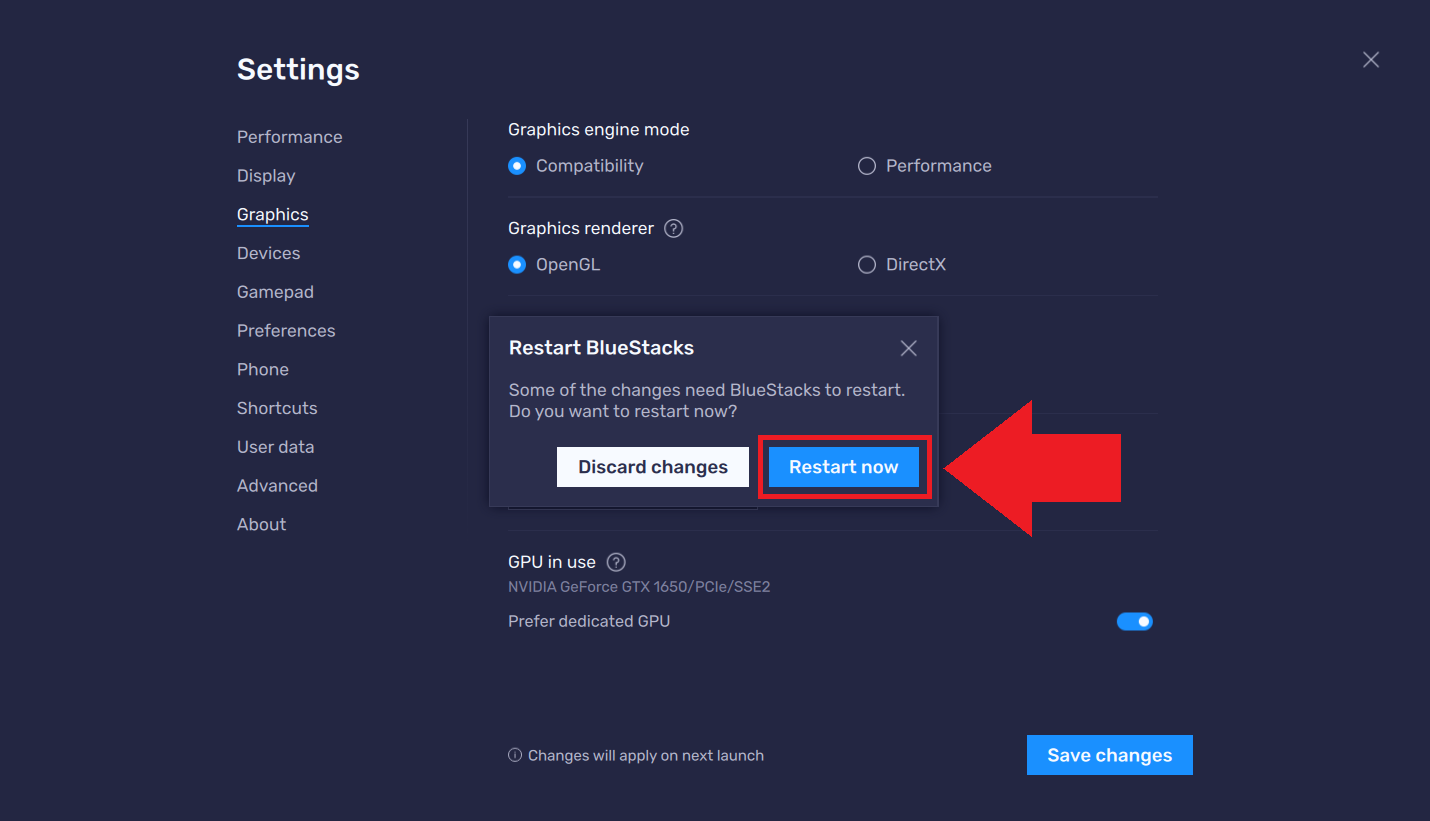
Task: Disable the Prefer dedicated GPU toggle
Action: pos(1135,621)
